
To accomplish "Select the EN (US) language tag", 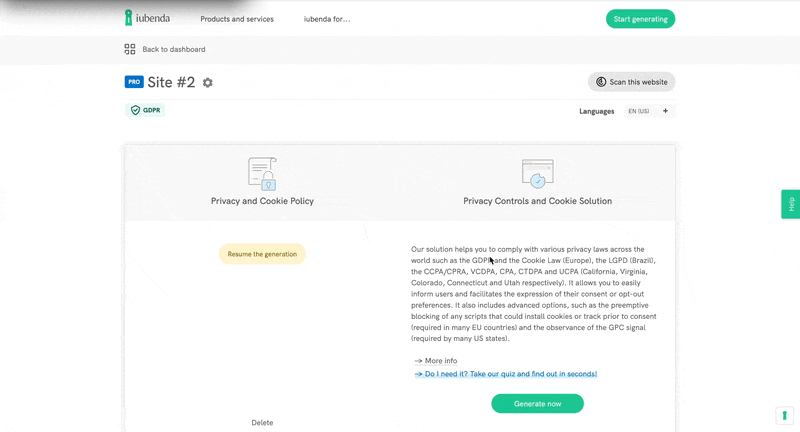I will pyautogui.click(x=638, y=111).
